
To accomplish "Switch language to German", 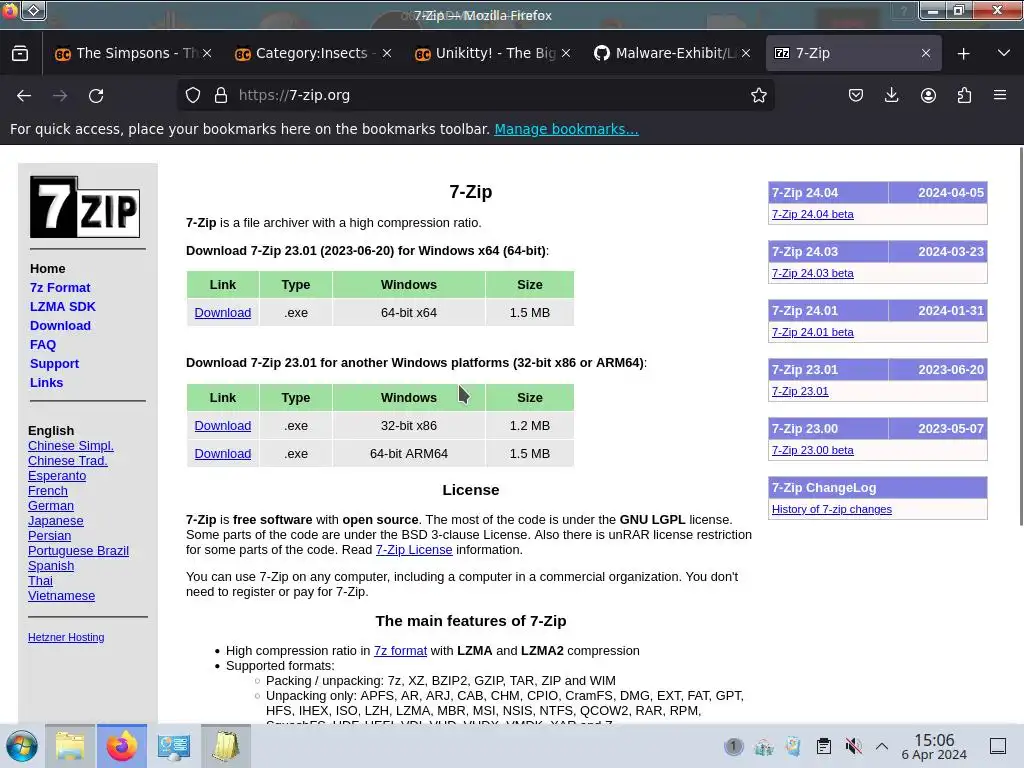I will pos(51,505).
